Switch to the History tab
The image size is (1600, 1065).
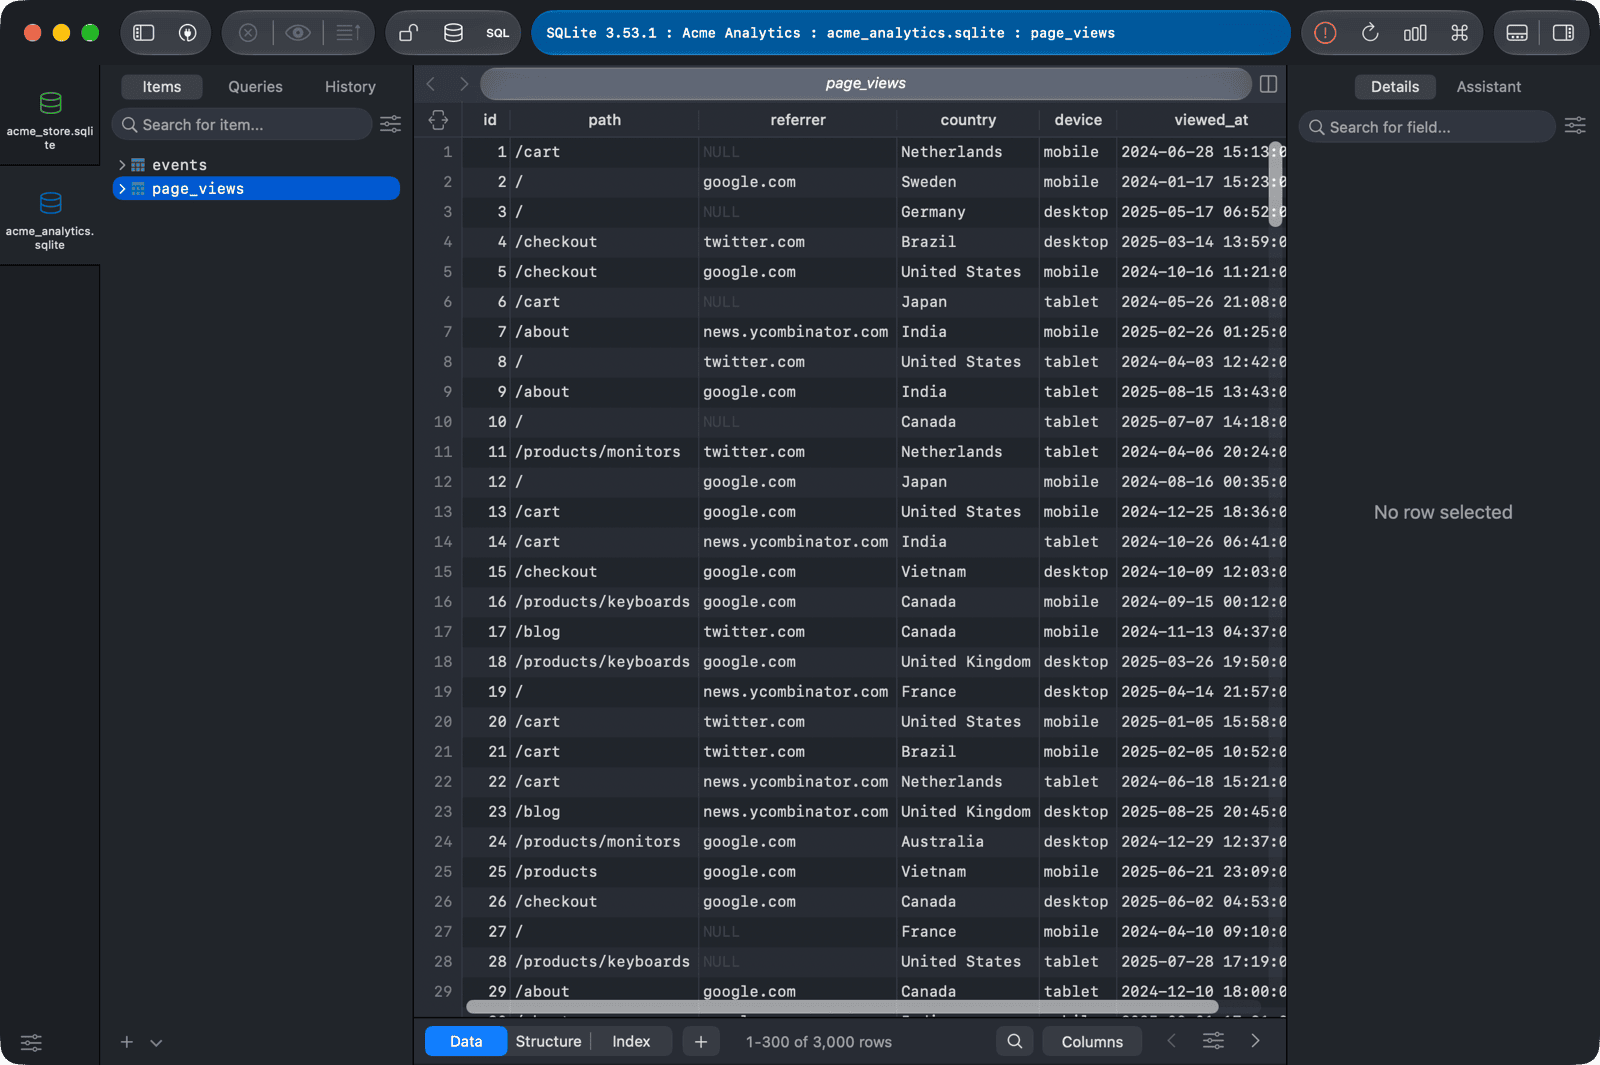pyautogui.click(x=350, y=87)
